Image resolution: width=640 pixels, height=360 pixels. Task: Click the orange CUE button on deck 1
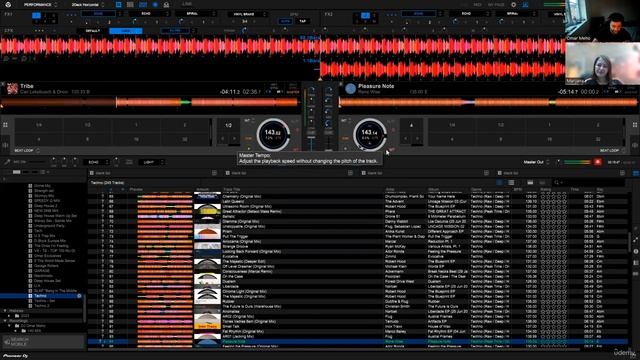coord(249,138)
